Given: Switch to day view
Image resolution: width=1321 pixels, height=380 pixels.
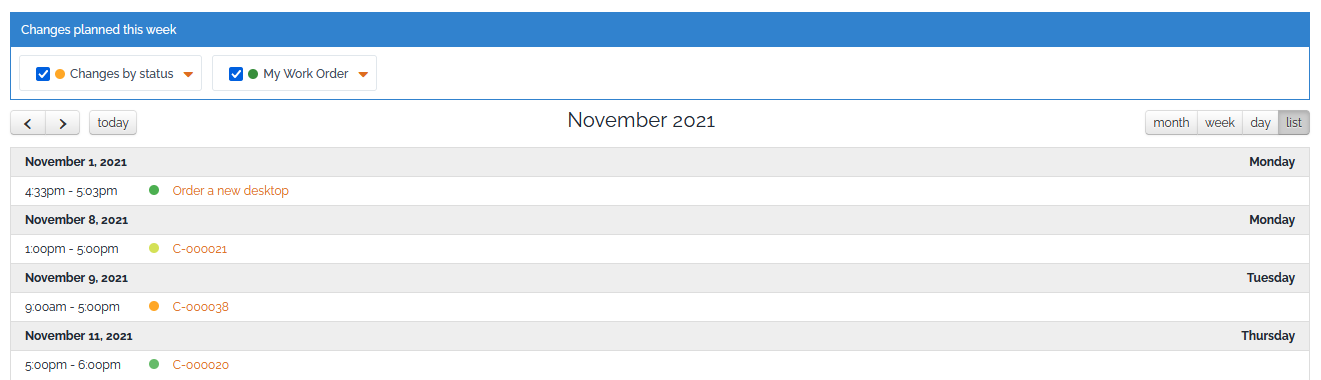Looking at the screenshot, I should click(x=1260, y=123).
